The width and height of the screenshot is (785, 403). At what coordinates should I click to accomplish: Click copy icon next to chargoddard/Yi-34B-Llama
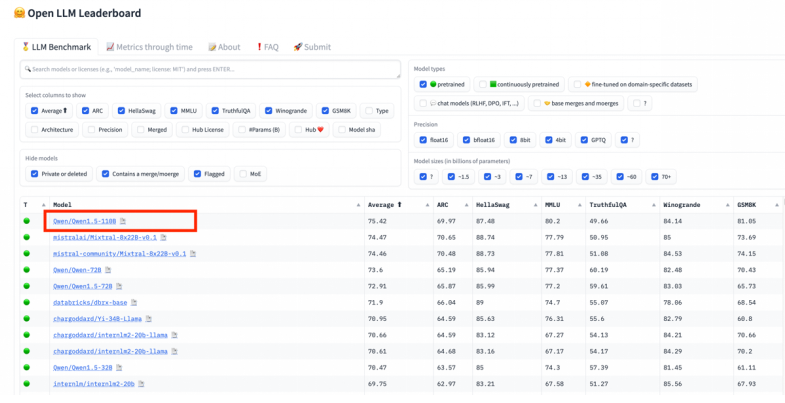(149, 319)
